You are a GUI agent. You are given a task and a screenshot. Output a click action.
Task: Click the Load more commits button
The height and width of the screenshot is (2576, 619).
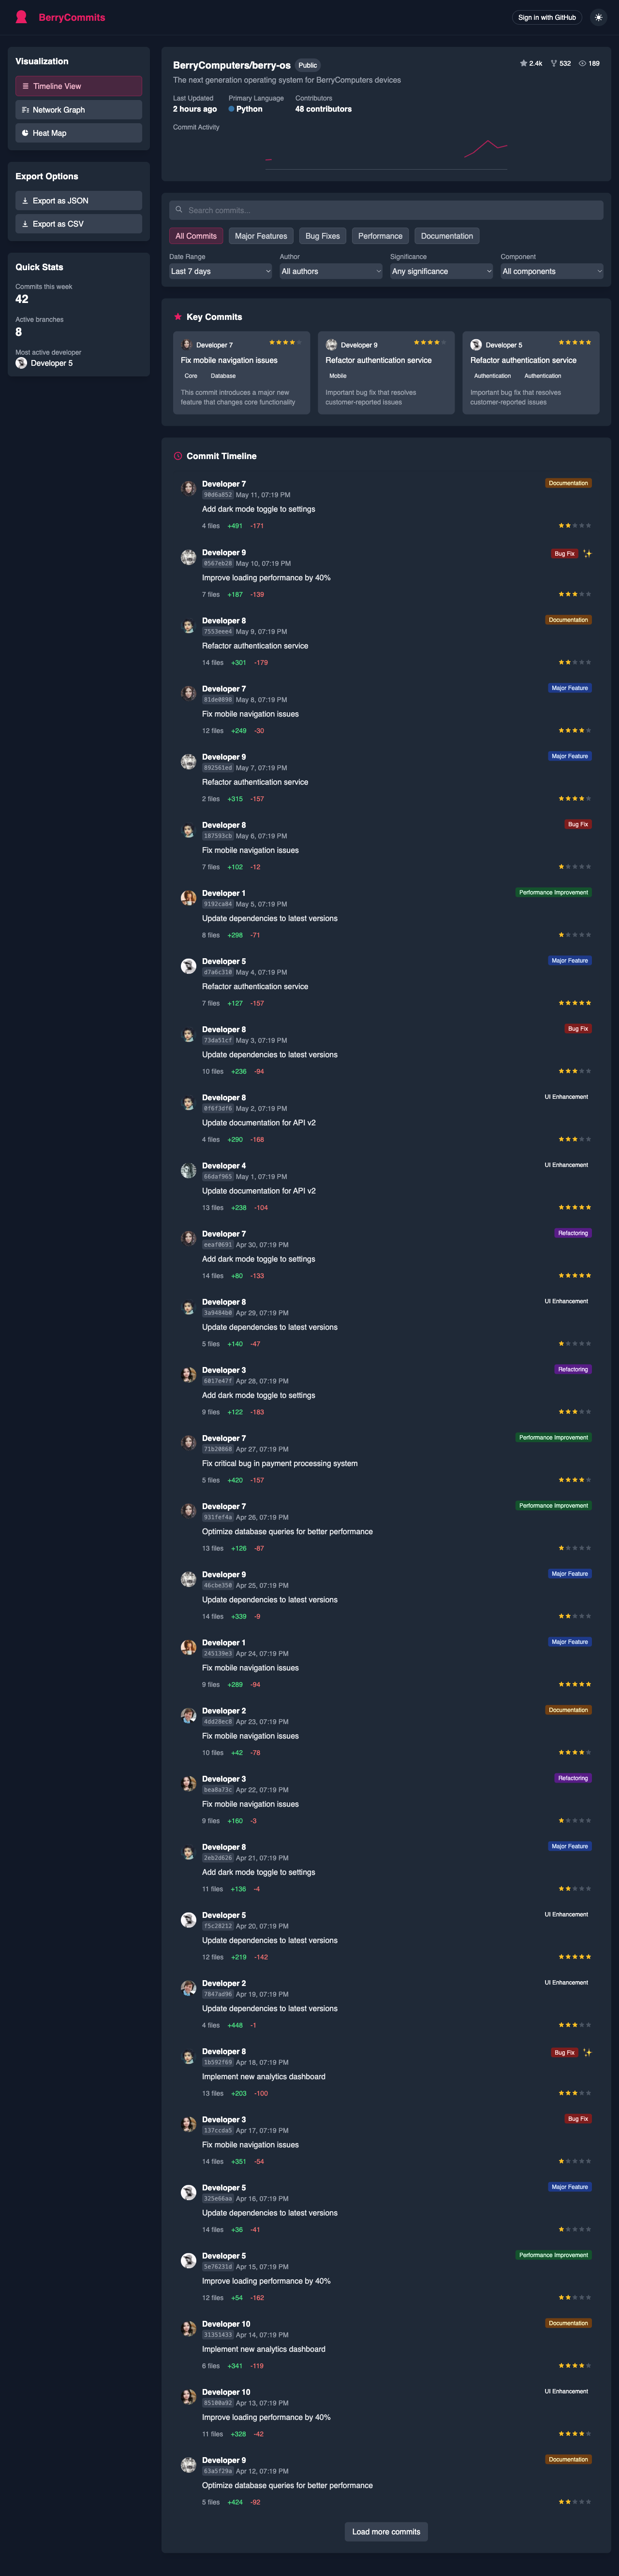coord(386,2531)
